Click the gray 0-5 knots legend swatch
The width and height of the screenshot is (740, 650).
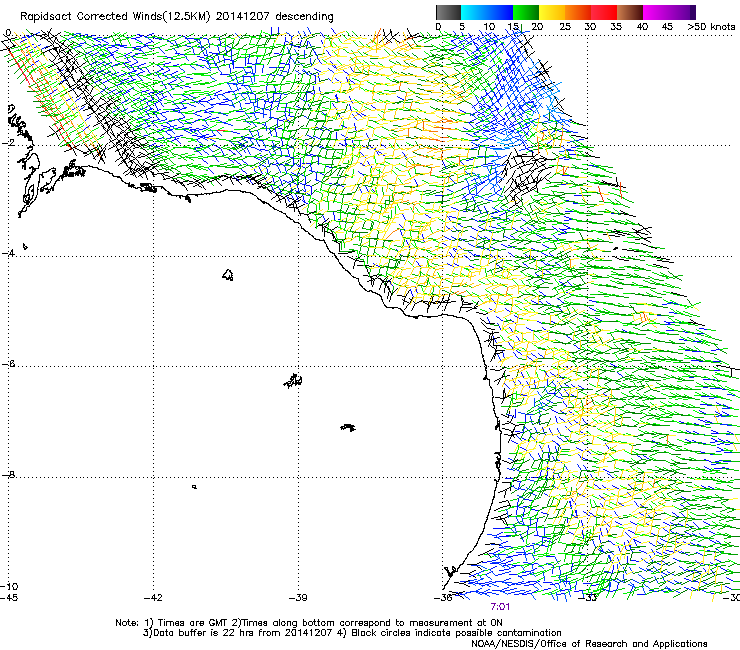(449, 12)
